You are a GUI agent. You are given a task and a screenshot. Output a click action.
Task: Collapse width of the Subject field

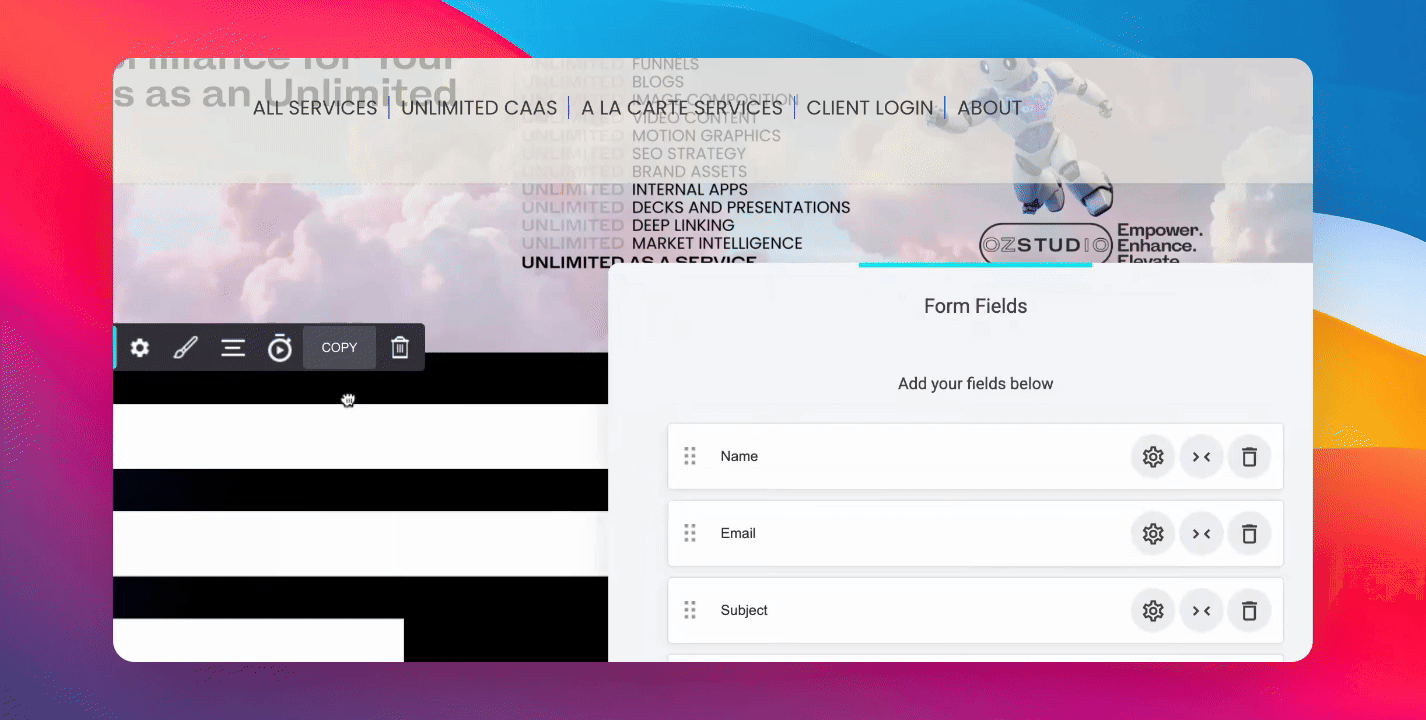1201,611
